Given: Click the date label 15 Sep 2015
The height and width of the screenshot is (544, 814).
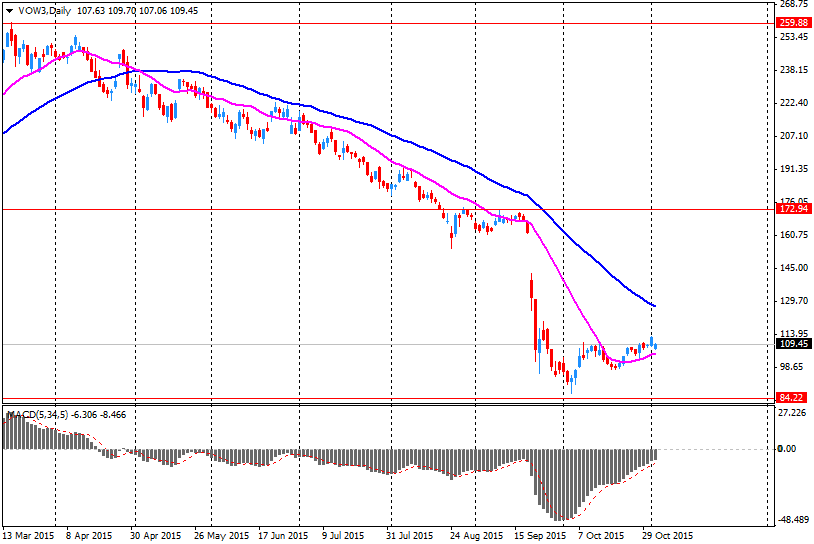Looking at the screenshot, I should click(540, 535).
